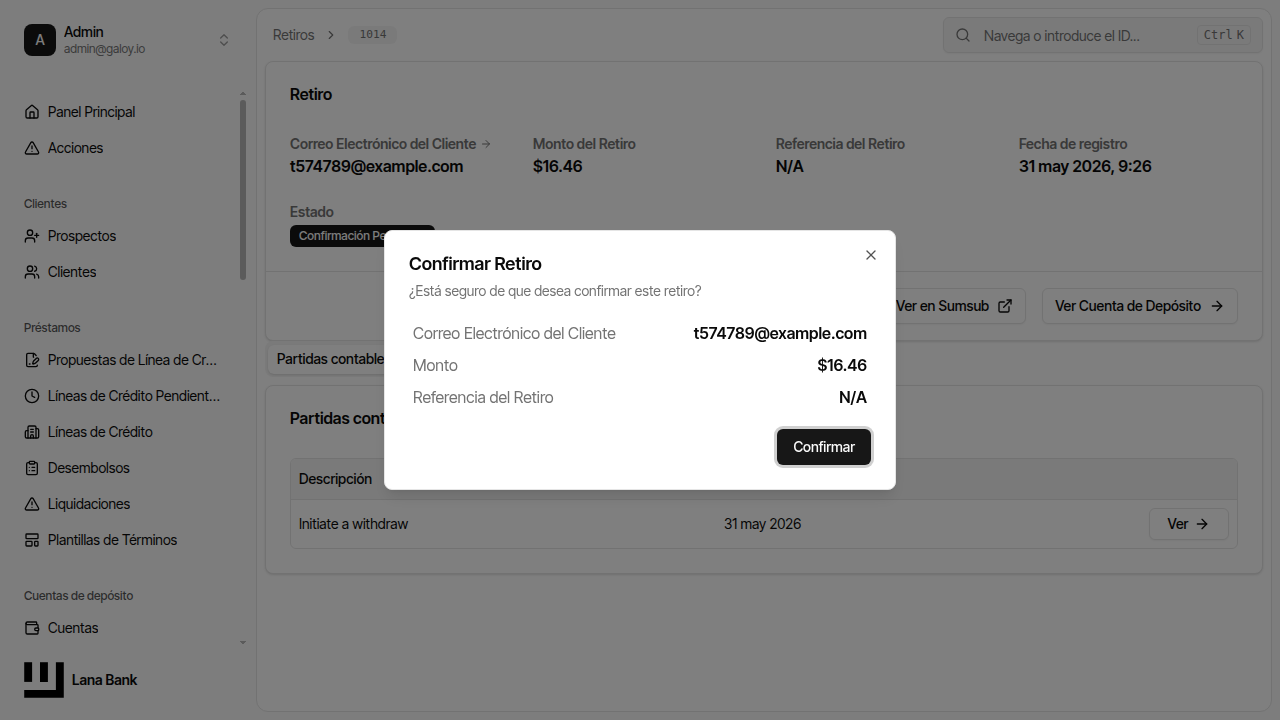Screen dimensions: 1280x720
Task: Click Correo Electrónico del Cliente link label
Action: (x=390, y=144)
